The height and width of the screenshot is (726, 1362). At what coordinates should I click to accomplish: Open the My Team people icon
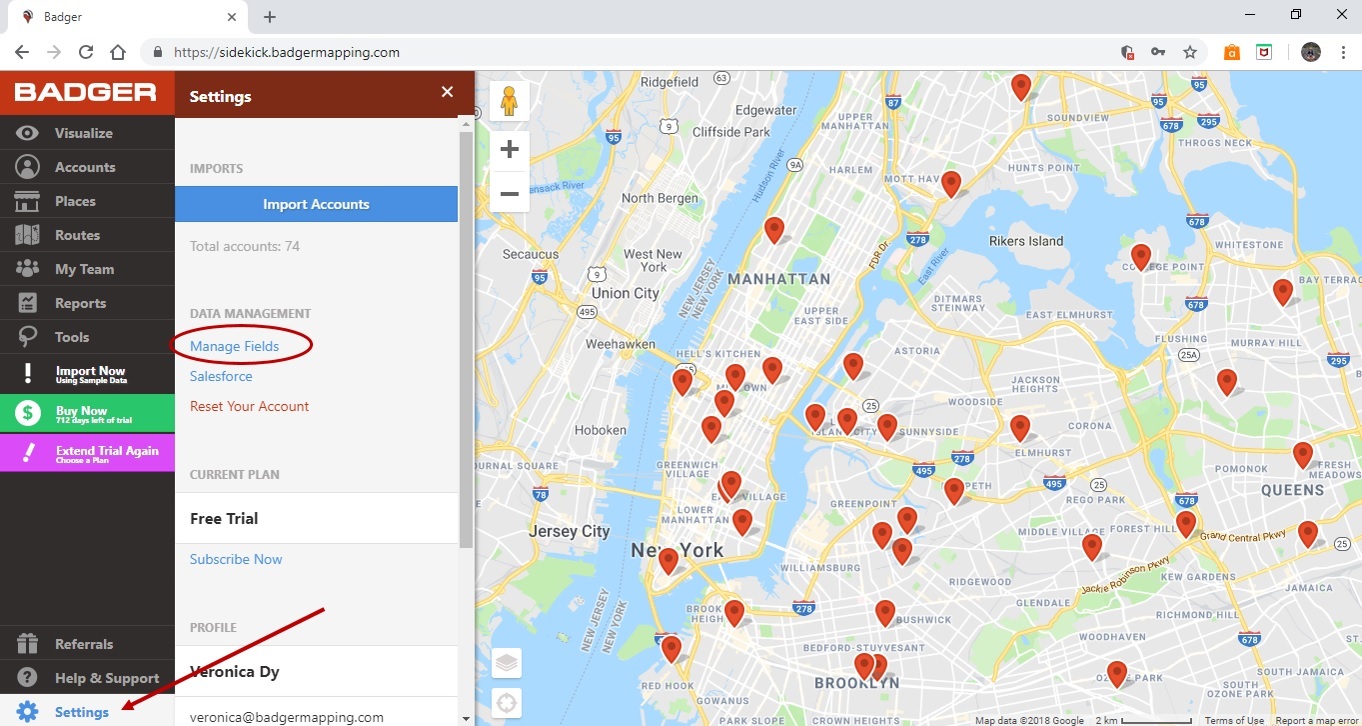click(27, 269)
